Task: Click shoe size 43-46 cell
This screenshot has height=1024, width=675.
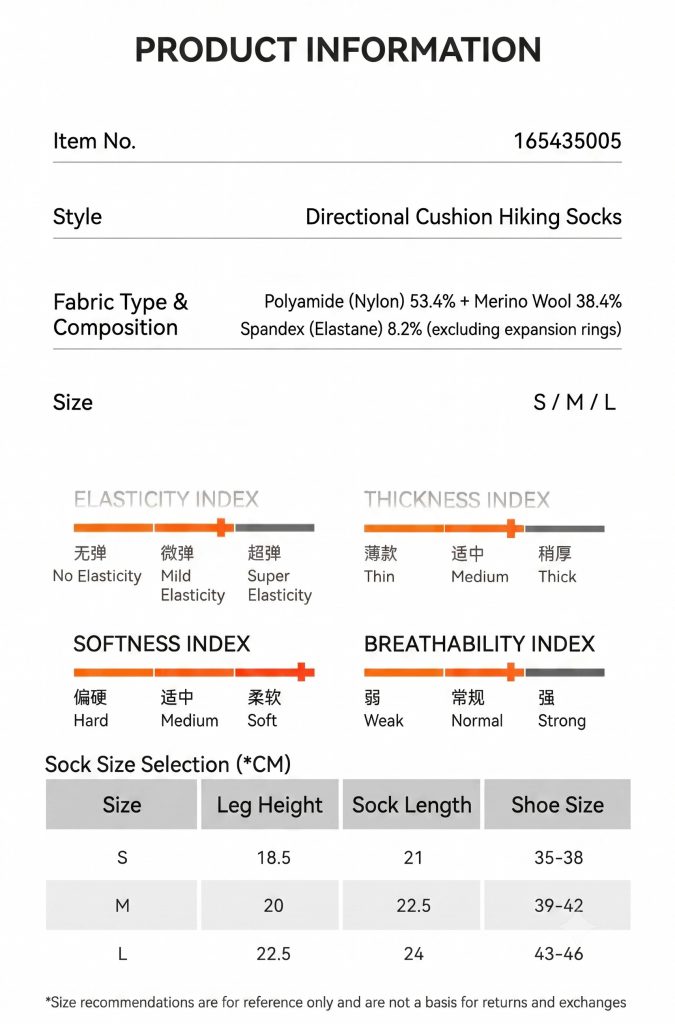Action: point(558,953)
